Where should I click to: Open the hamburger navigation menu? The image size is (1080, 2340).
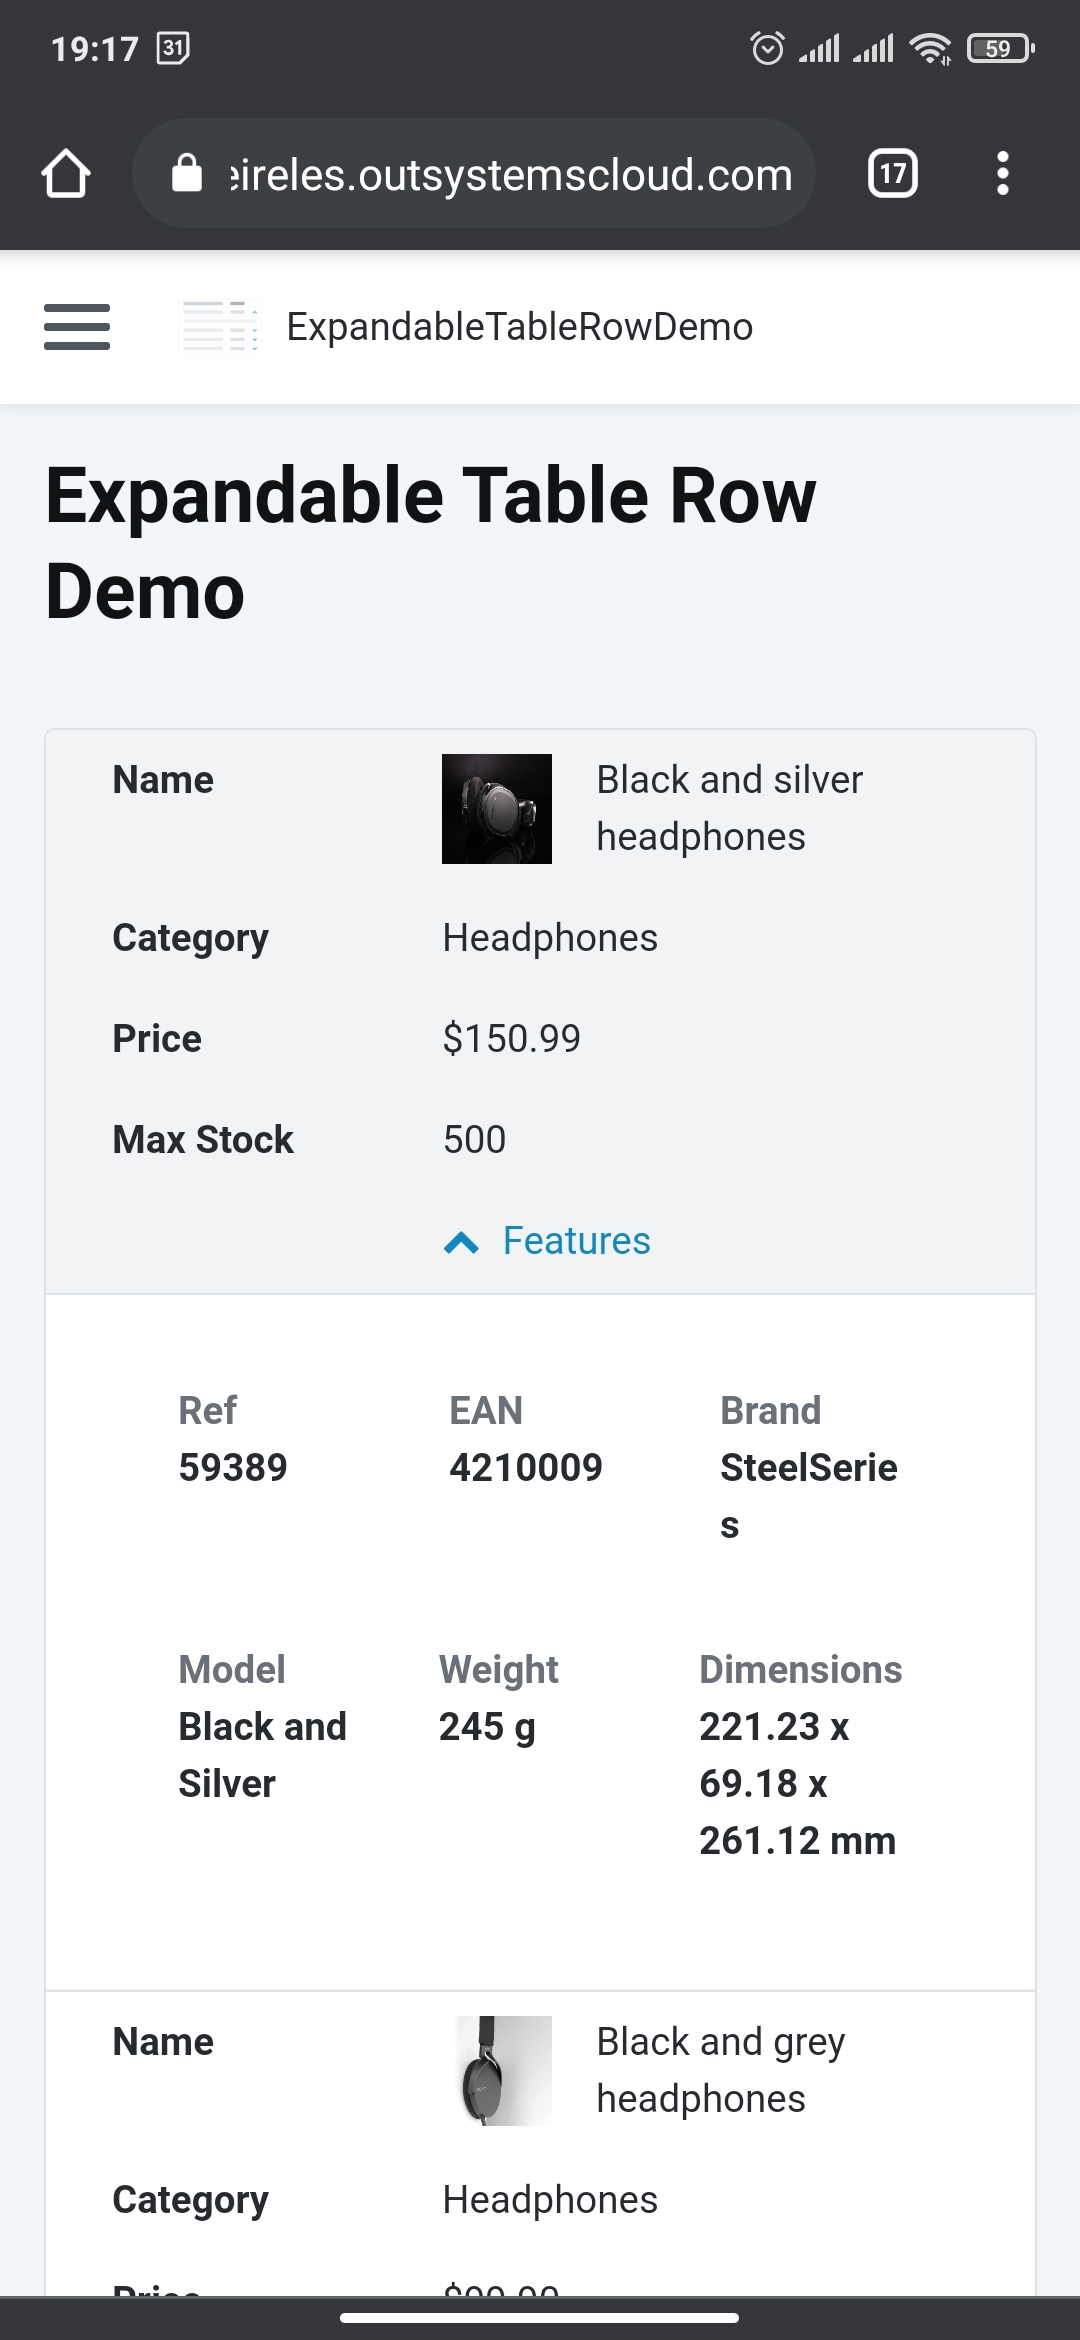coord(77,327)
